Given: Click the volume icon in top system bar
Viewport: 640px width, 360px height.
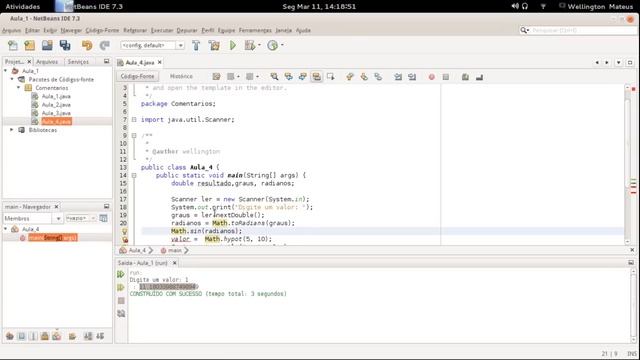Looking at the screenshot, I should click(515, 6).
